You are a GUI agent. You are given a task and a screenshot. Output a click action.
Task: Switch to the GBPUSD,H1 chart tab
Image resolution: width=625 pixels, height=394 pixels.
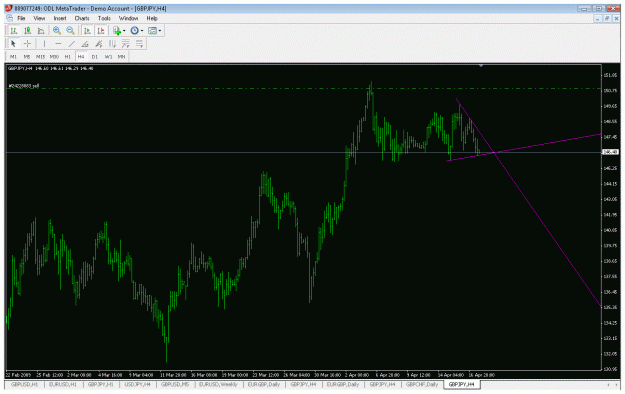tap(24, 384)
